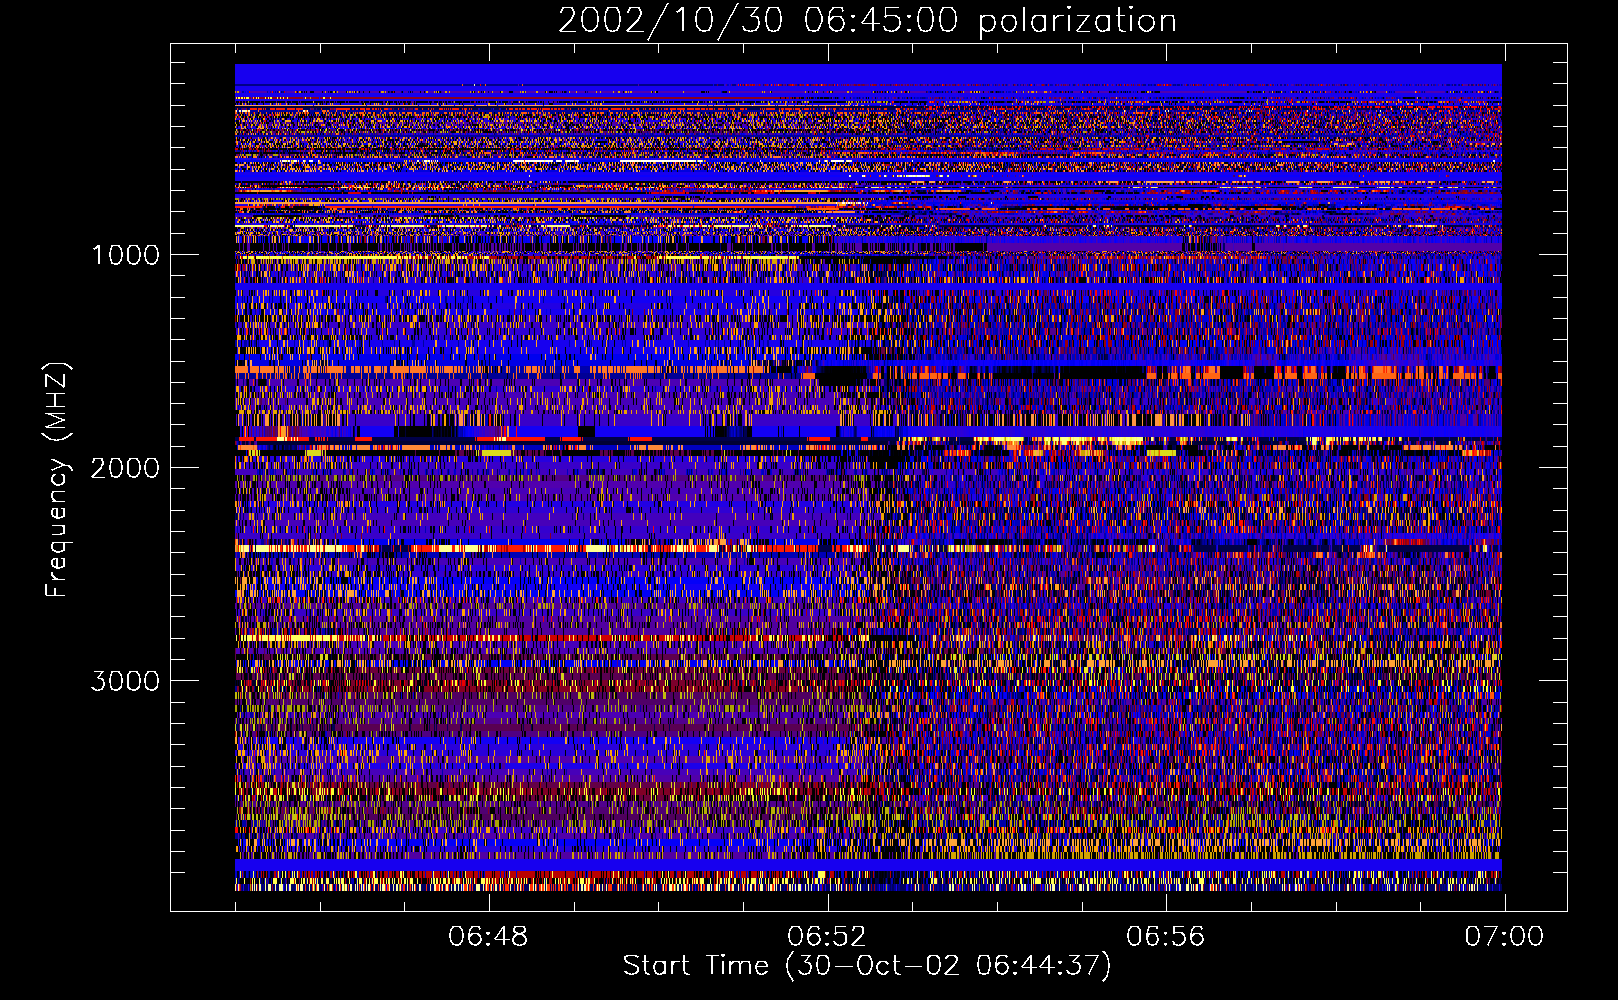
Task: Click the 3000 frequency tick label
Action: (x=125, y=681)
